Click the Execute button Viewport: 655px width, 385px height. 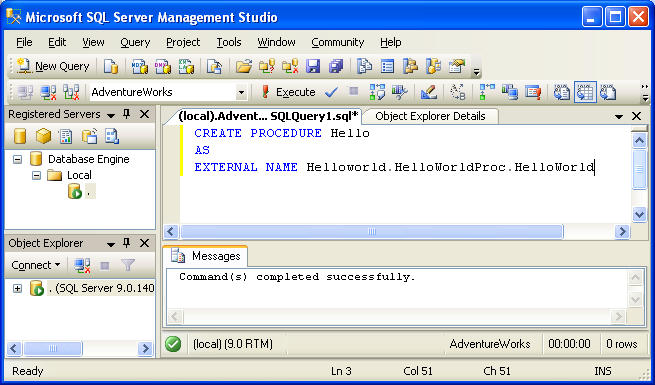coord(288,92)
